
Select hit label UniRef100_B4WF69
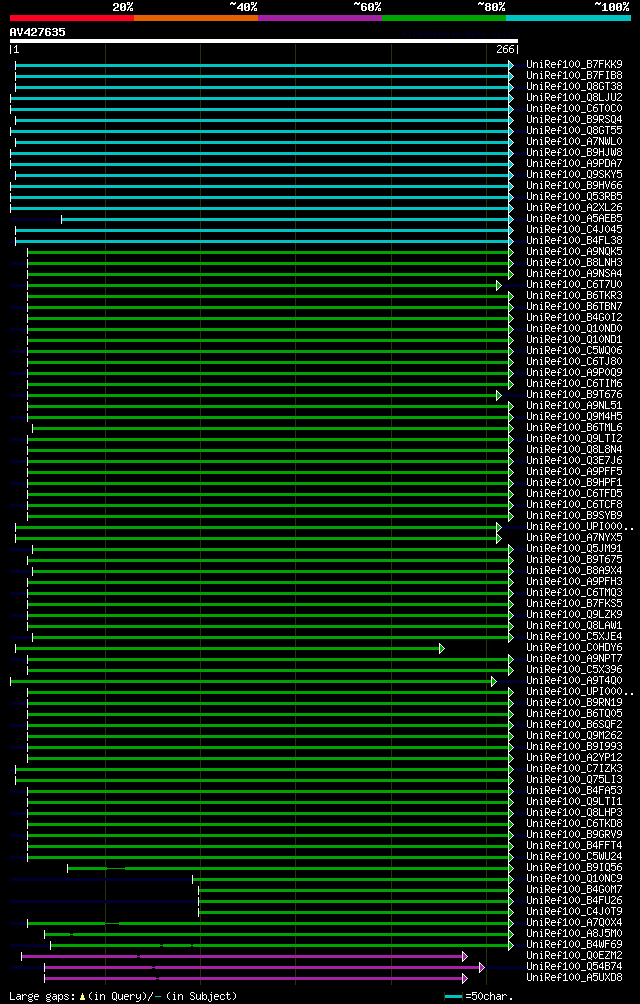click(x=574, y=944)
